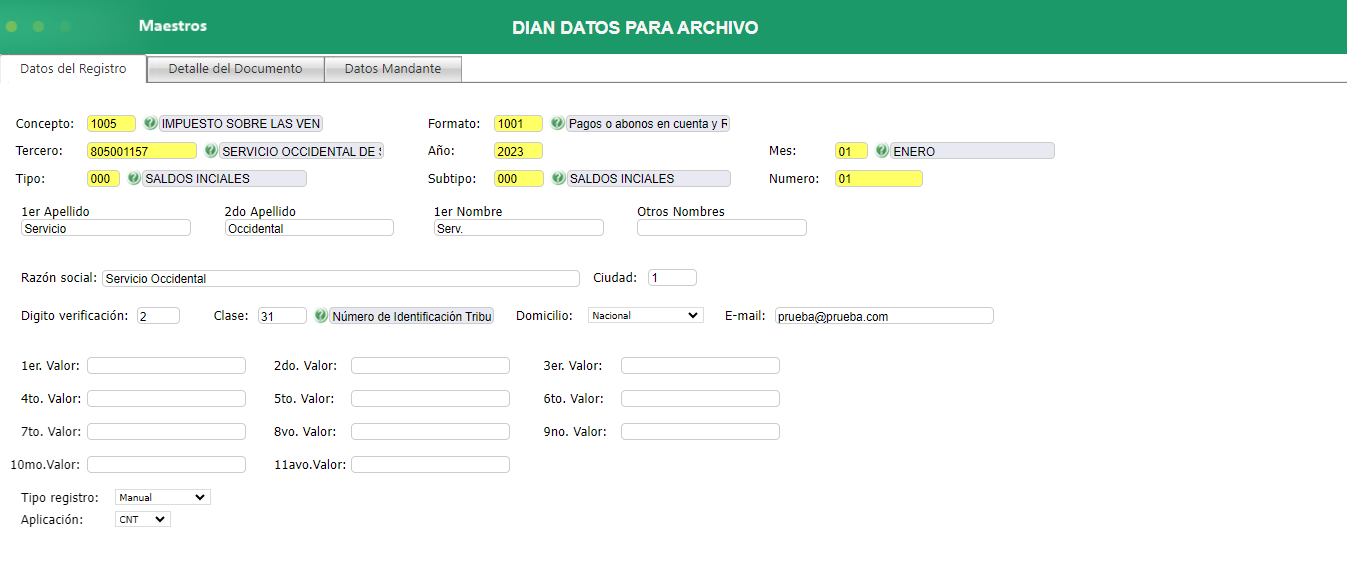Switch to the Datos Mandante tab
The image size is (1347, 584).
pos(392,68)
